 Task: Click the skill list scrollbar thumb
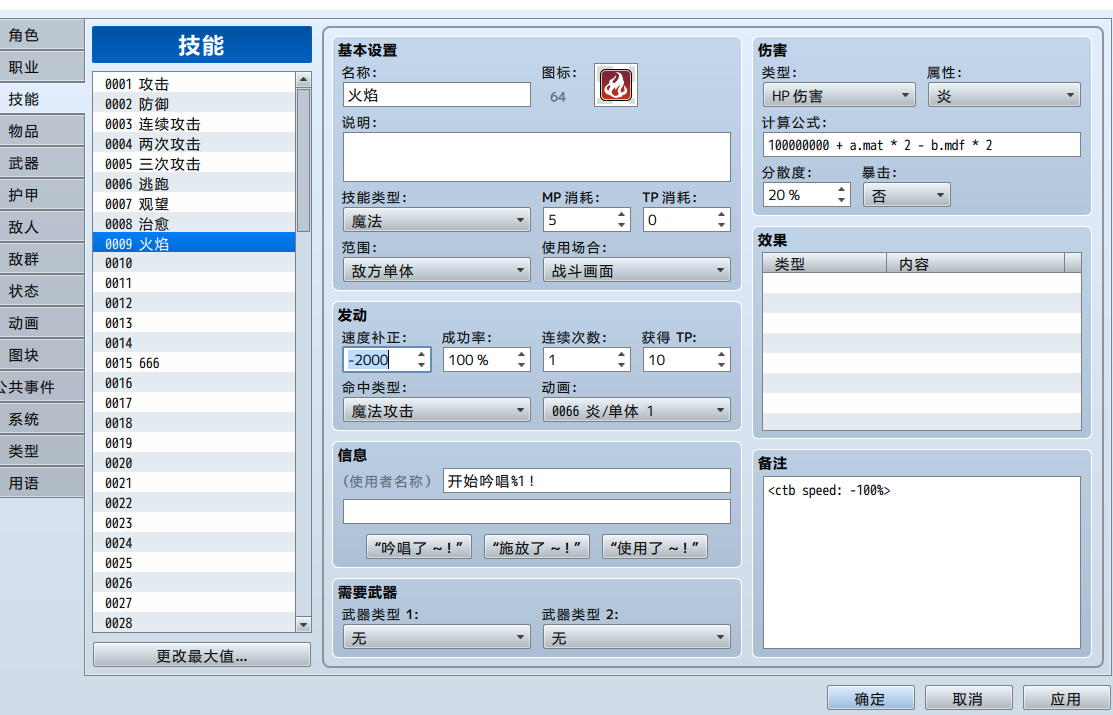303,160
